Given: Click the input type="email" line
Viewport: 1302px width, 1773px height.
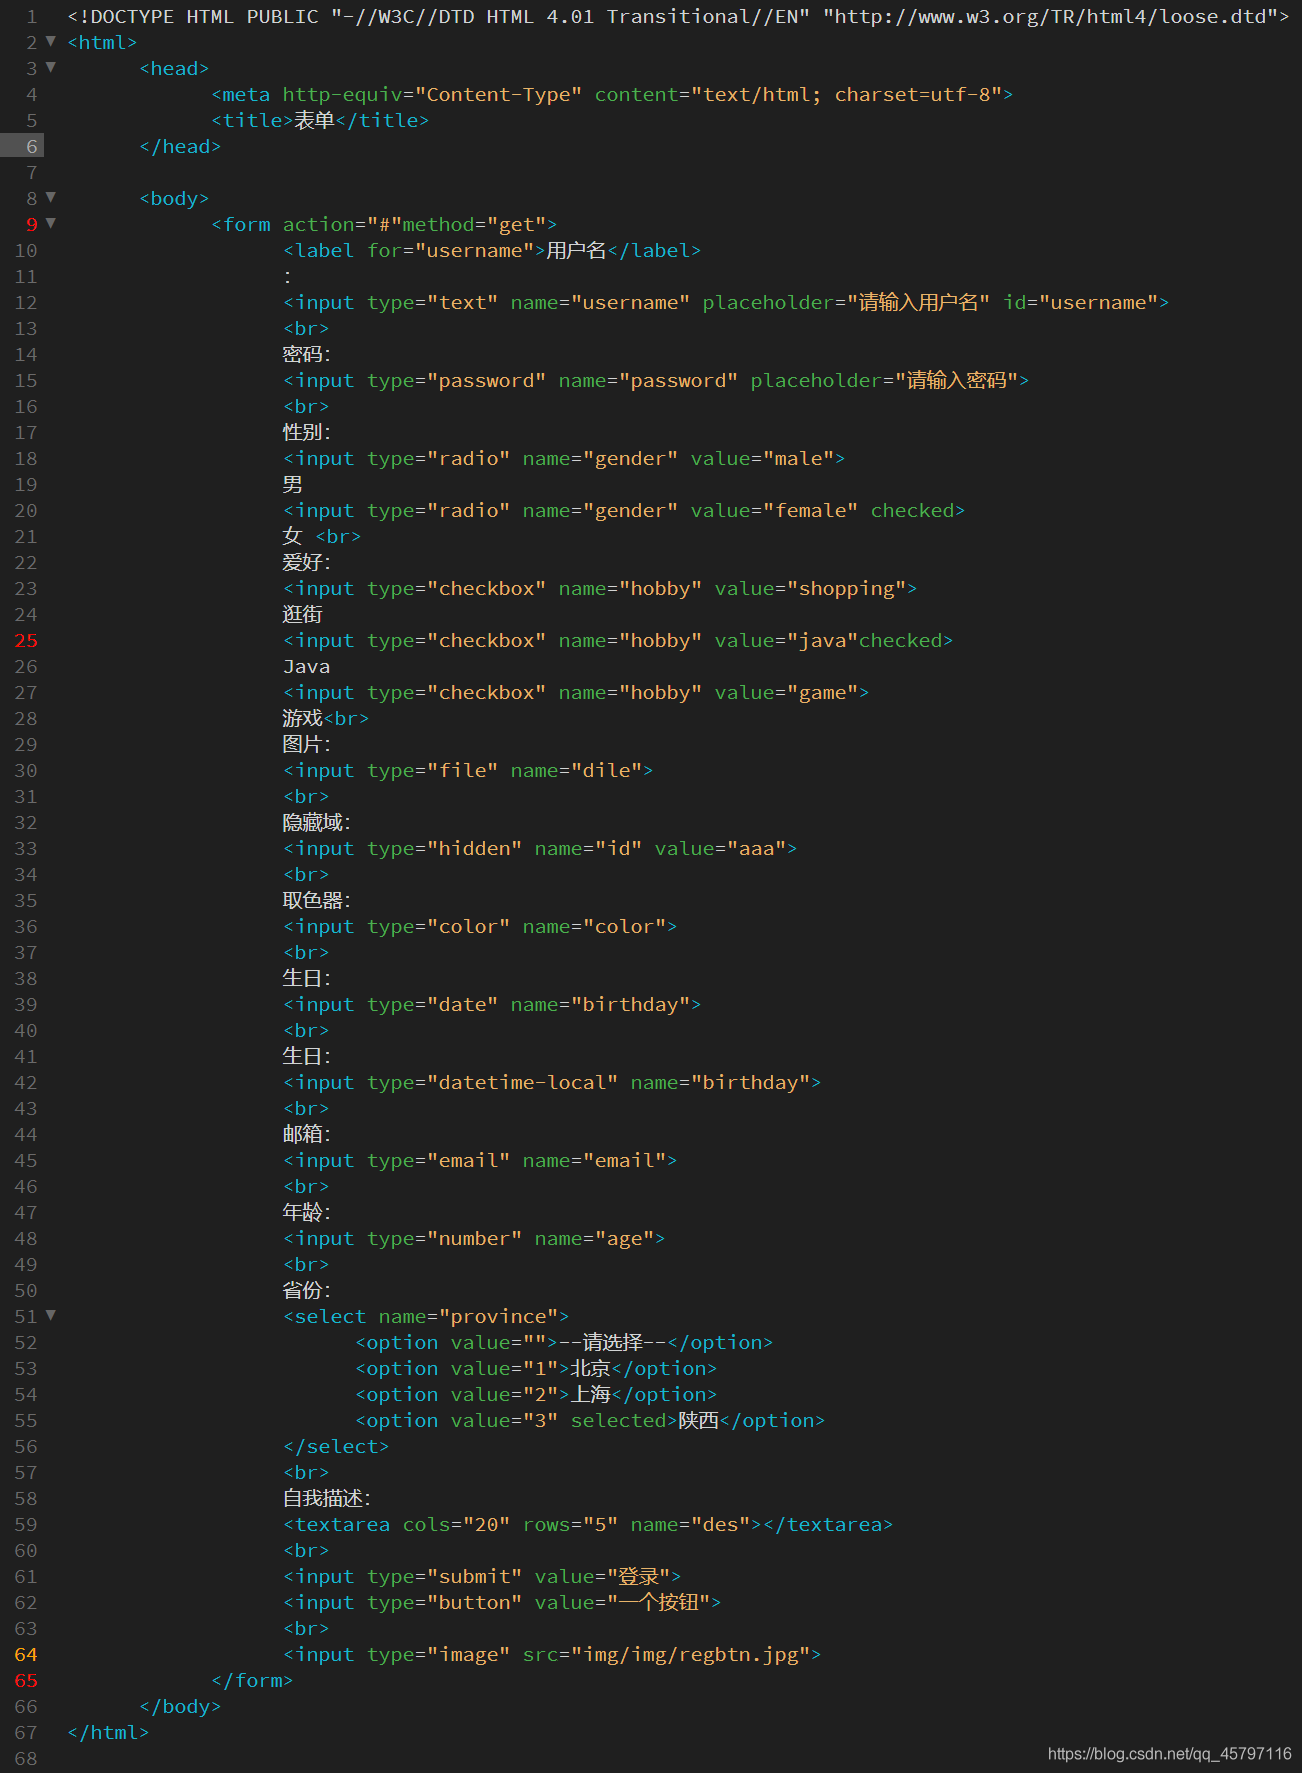Looking at the screenshot, I should point(480,1160).
